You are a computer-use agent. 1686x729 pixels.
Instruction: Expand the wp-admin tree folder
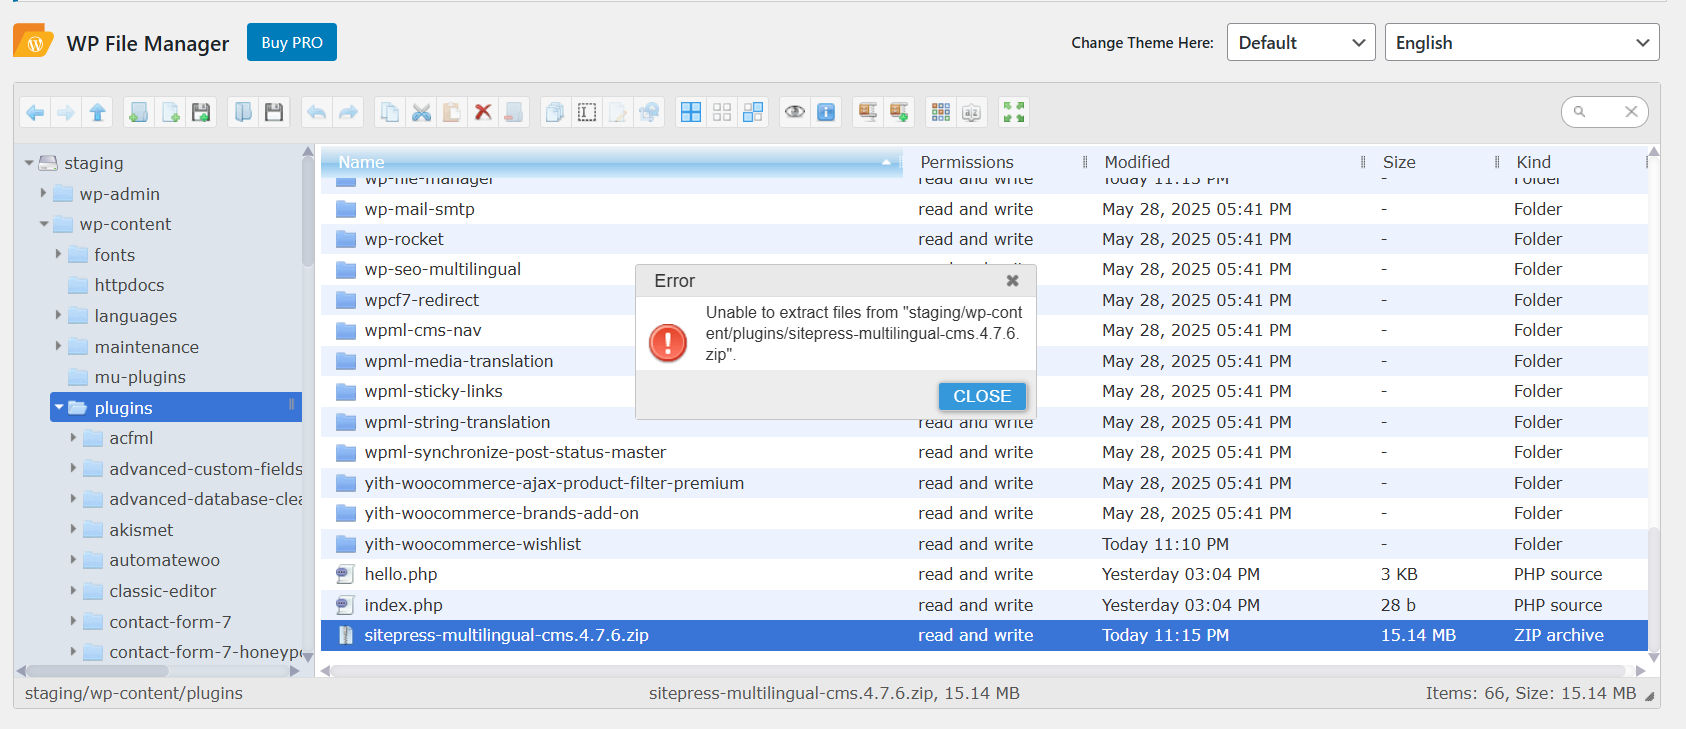point(44,193)
